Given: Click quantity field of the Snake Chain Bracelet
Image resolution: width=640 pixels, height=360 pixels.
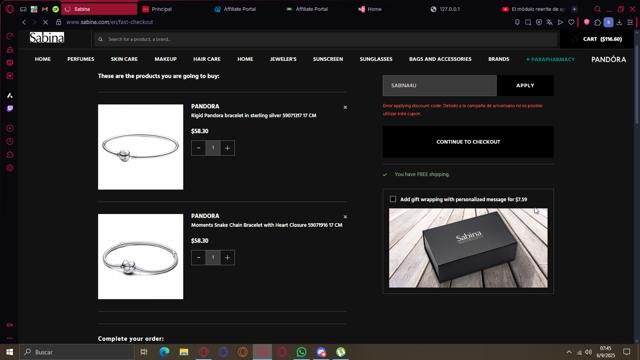Looking at the screenshot, I should 213,258.
